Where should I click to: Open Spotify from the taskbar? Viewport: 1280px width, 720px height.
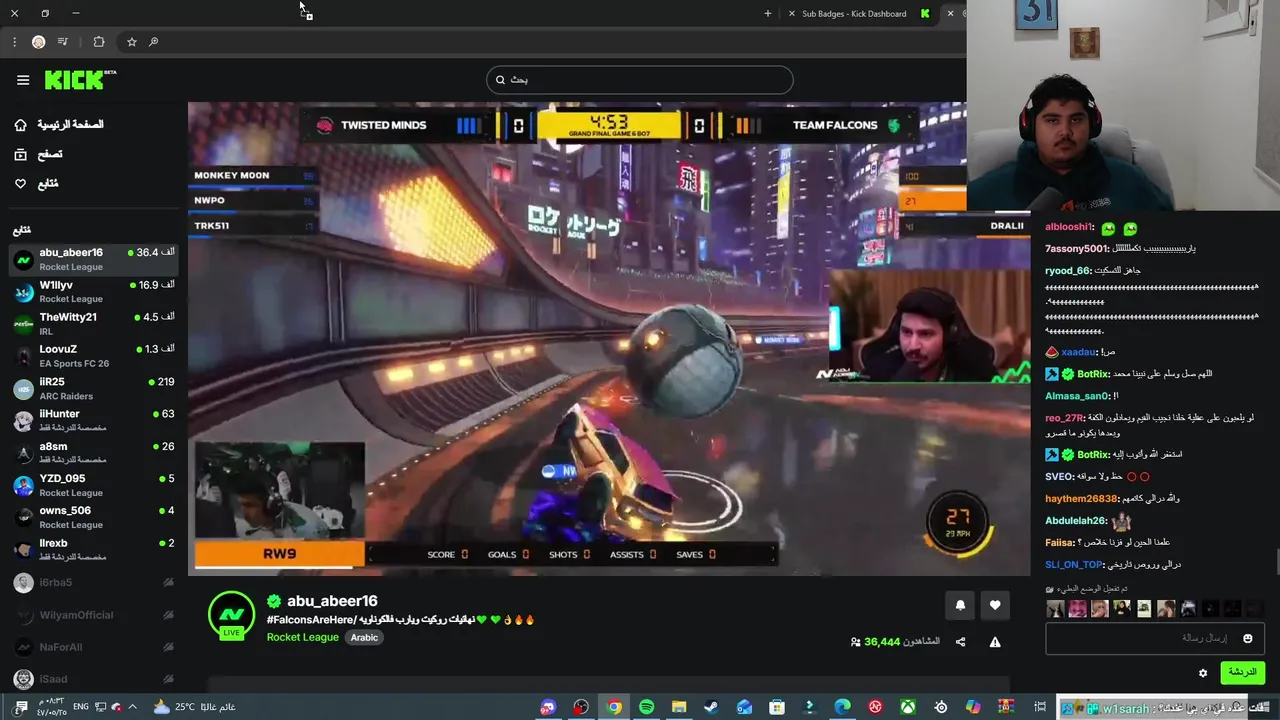point(646,707)
